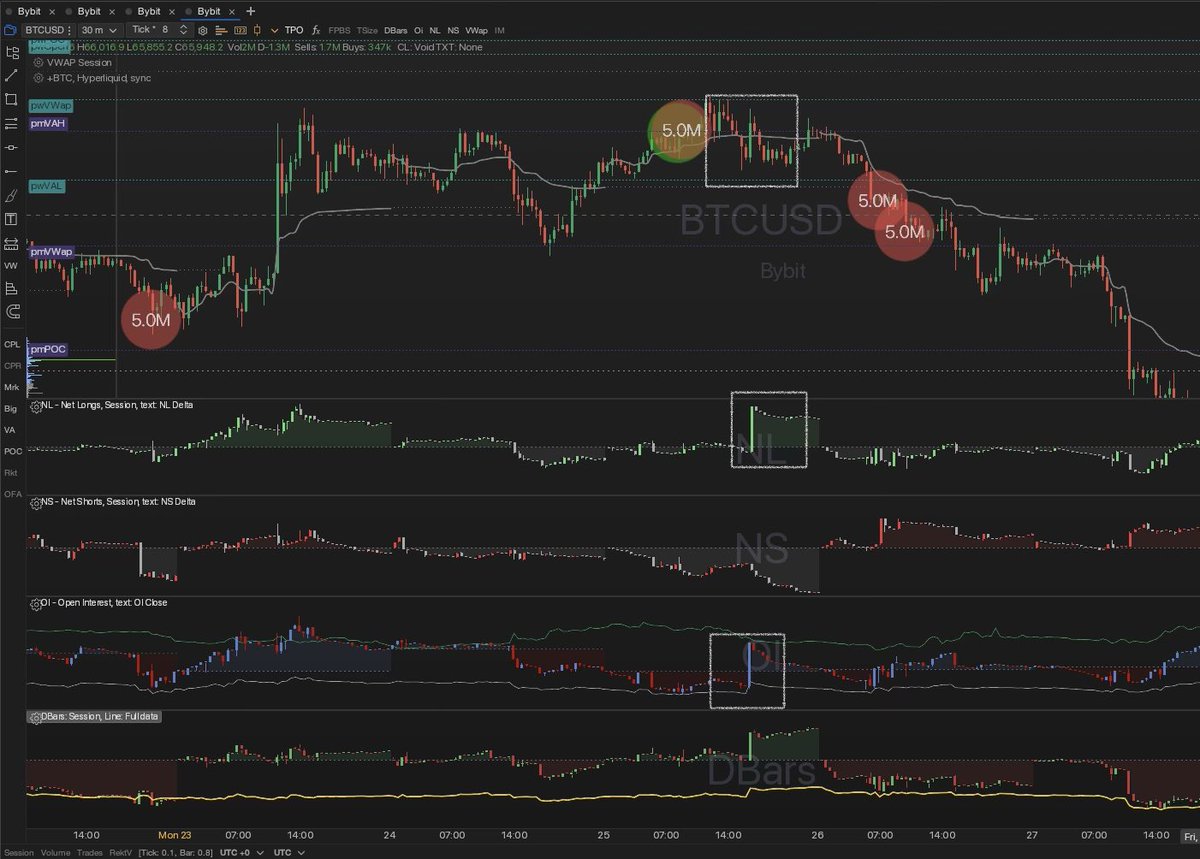
Task: Click the Tick * 8 stepper arrows
Action: pos(183,29)
